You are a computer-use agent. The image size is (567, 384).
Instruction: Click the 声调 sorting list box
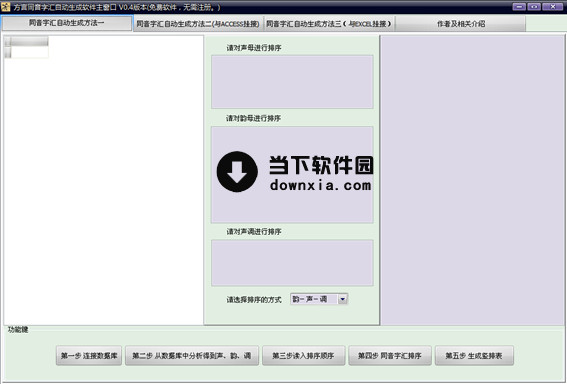(x=292, y=263)
